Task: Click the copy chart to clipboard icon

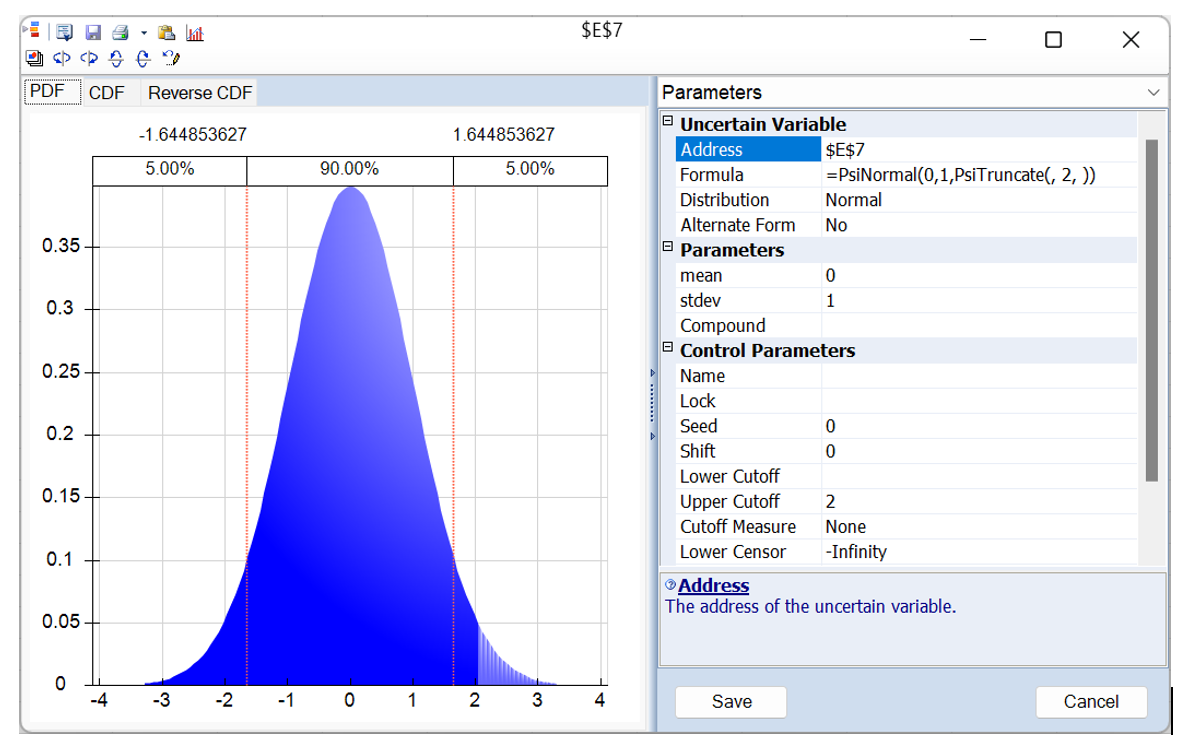Action: (166, 33)
